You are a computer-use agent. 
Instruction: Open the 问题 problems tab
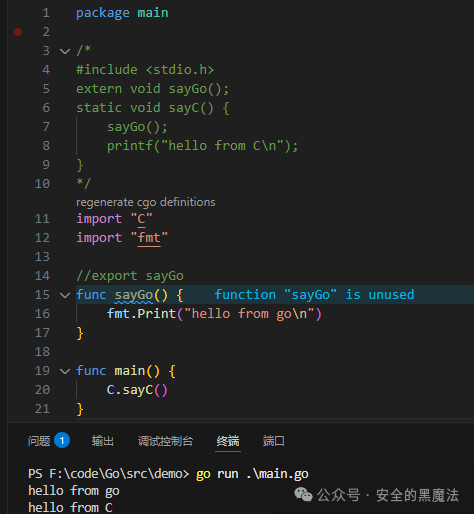39,441
